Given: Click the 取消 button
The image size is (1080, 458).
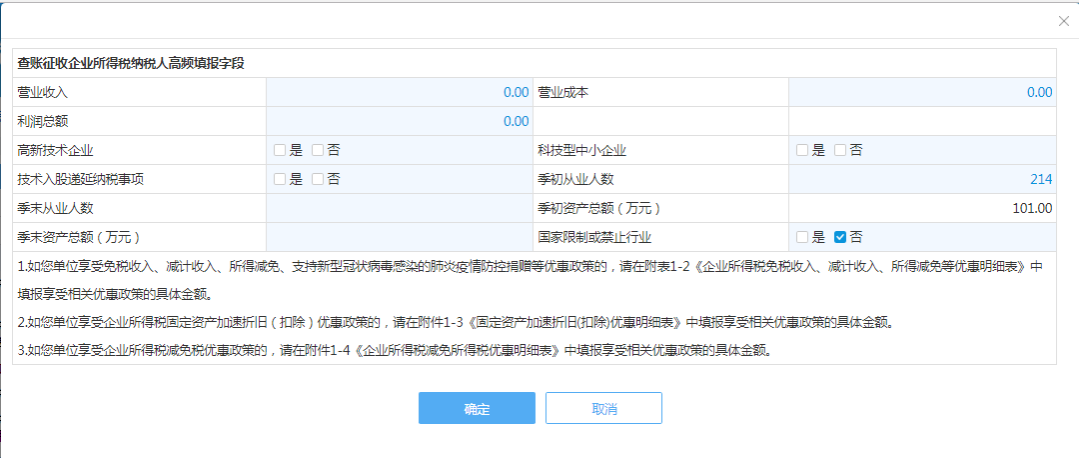Looking at the screenshot, I should pyautogui.click(x=604, y=408).
